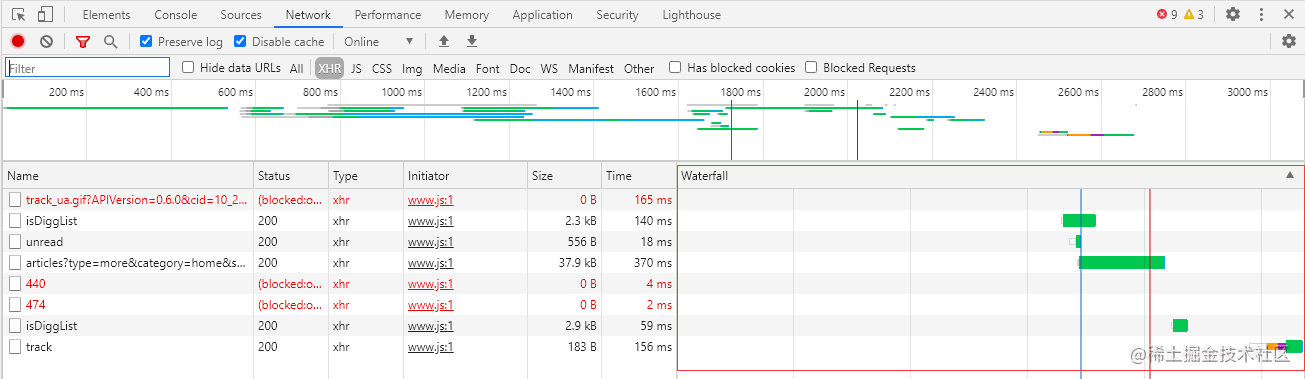1305x379 pixels.
Task: Toggle the device toolbar icon
Action: coord(45,15)
